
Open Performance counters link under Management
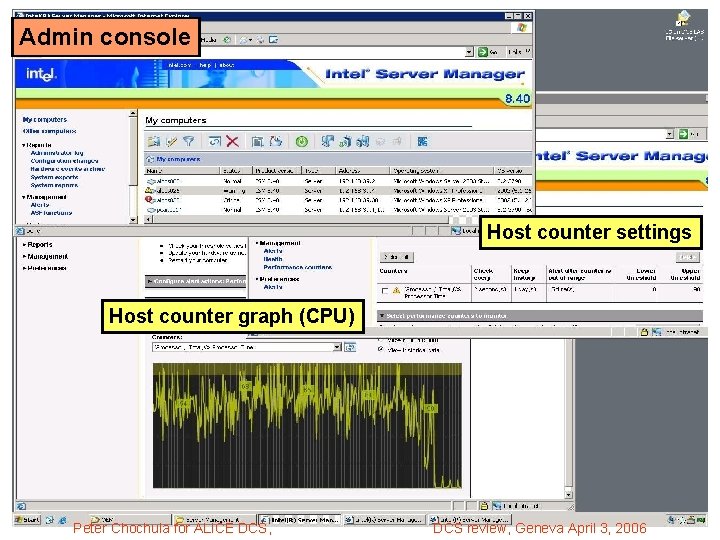pos(298,267)
